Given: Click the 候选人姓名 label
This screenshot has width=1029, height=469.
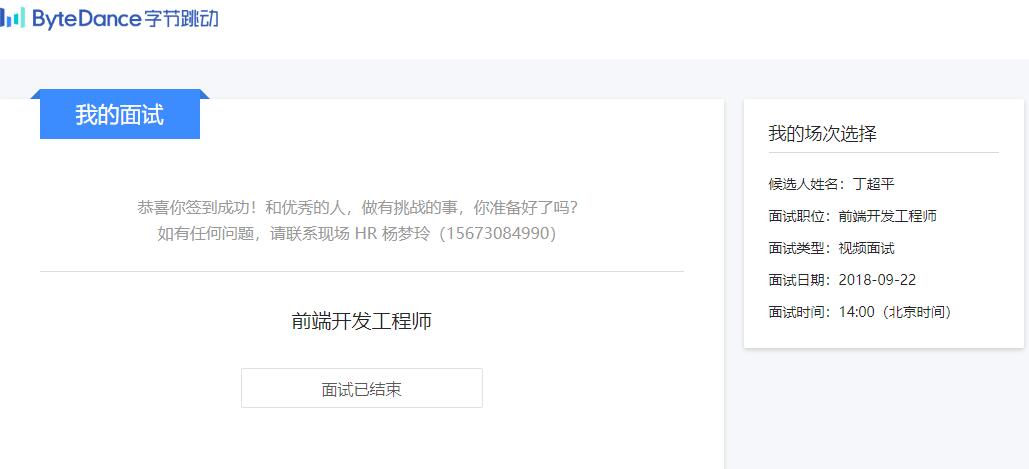Looking at the screenshot, I should [x=807, y=184].
